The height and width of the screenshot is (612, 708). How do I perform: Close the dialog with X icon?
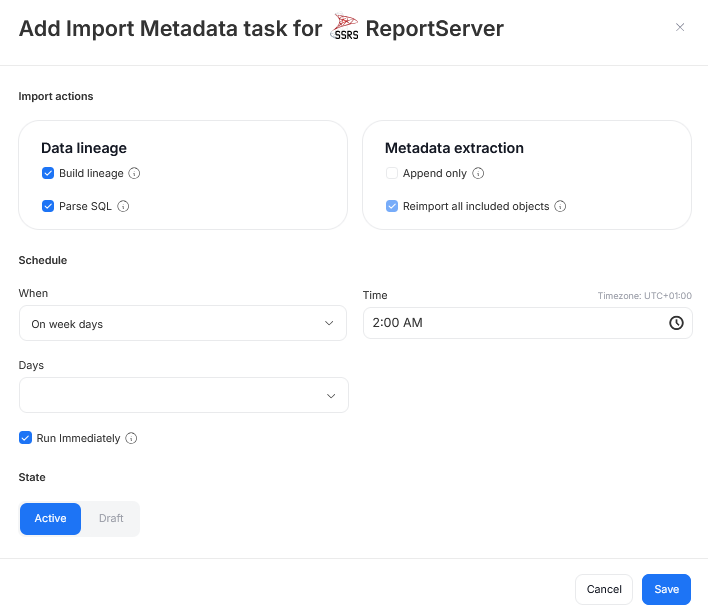point(680,27)
